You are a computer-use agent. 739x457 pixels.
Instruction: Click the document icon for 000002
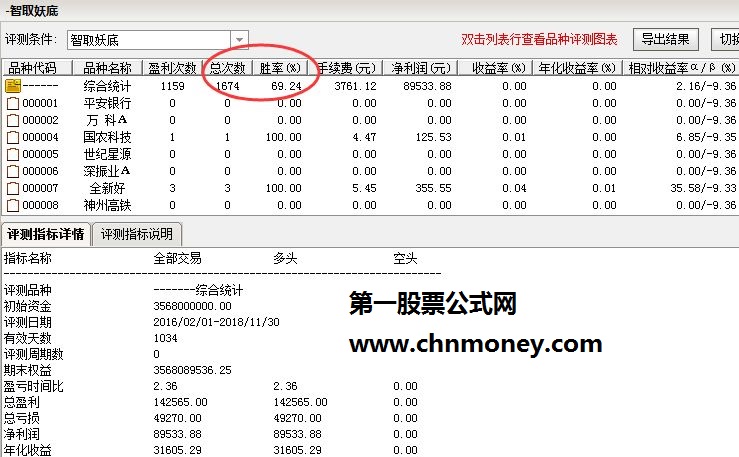[x=13, y=120]
